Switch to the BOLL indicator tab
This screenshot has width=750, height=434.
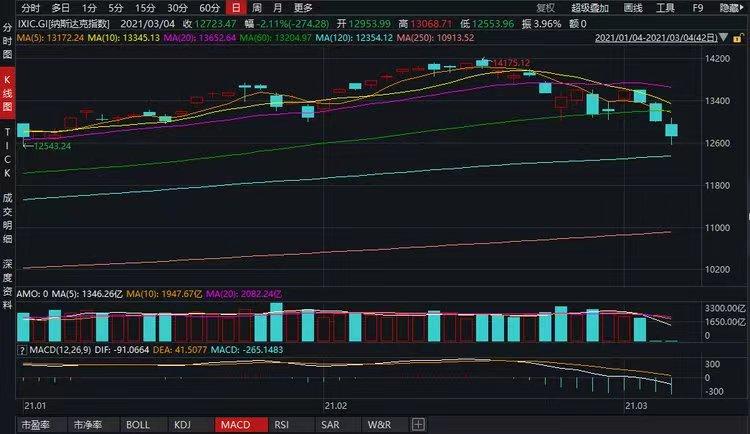[x=138, y=425]
